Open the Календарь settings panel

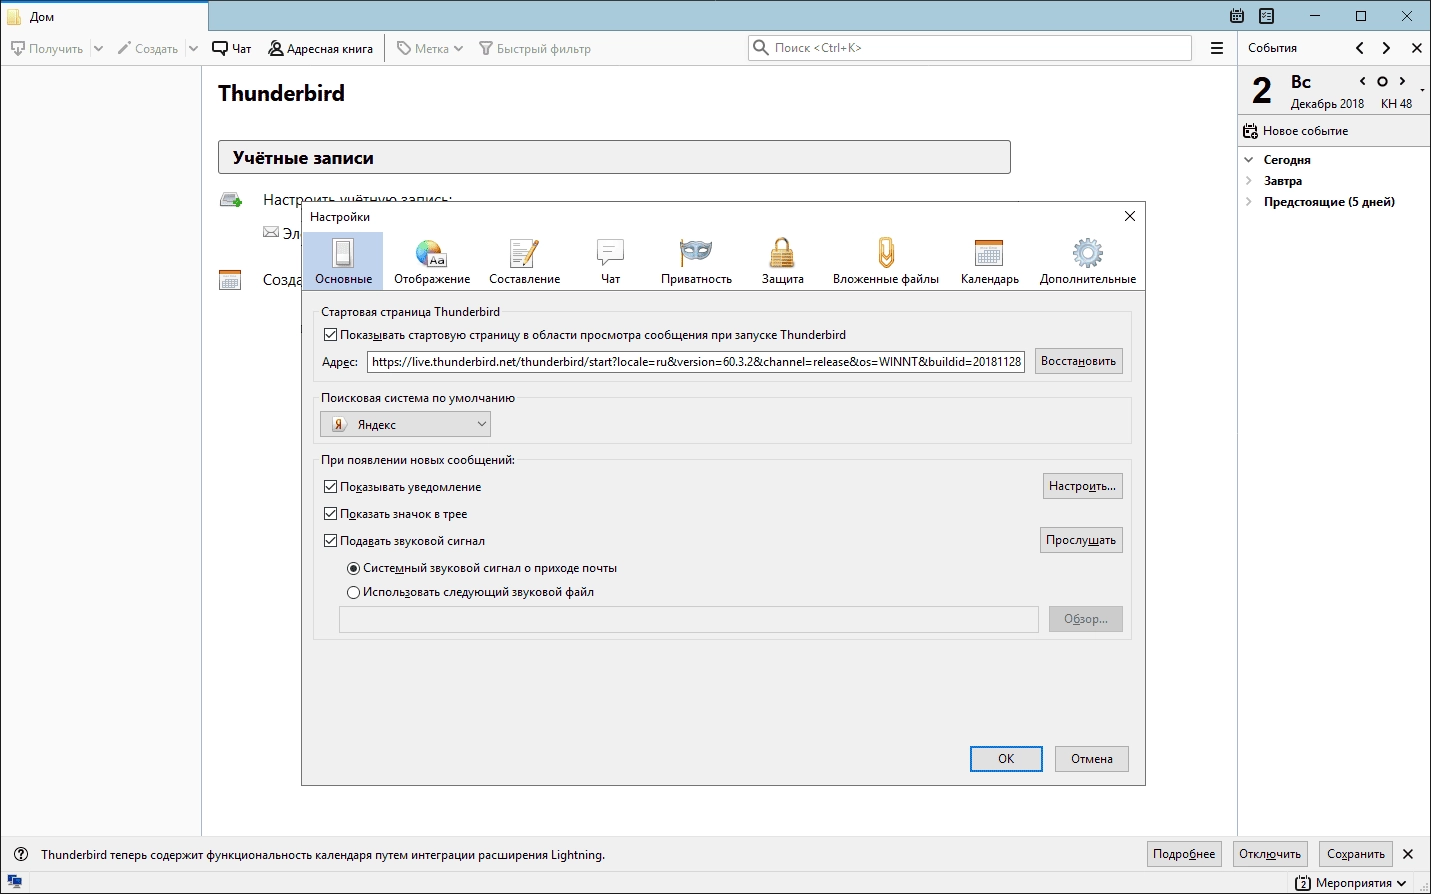989,261
